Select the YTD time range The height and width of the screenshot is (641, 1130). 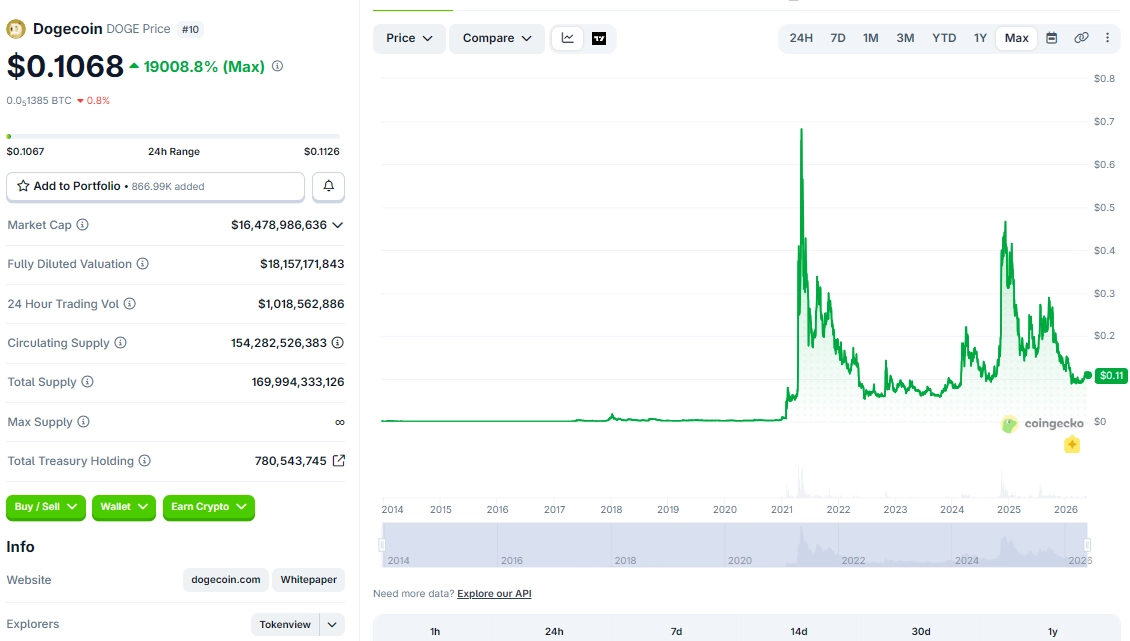[x=944, y=38]
